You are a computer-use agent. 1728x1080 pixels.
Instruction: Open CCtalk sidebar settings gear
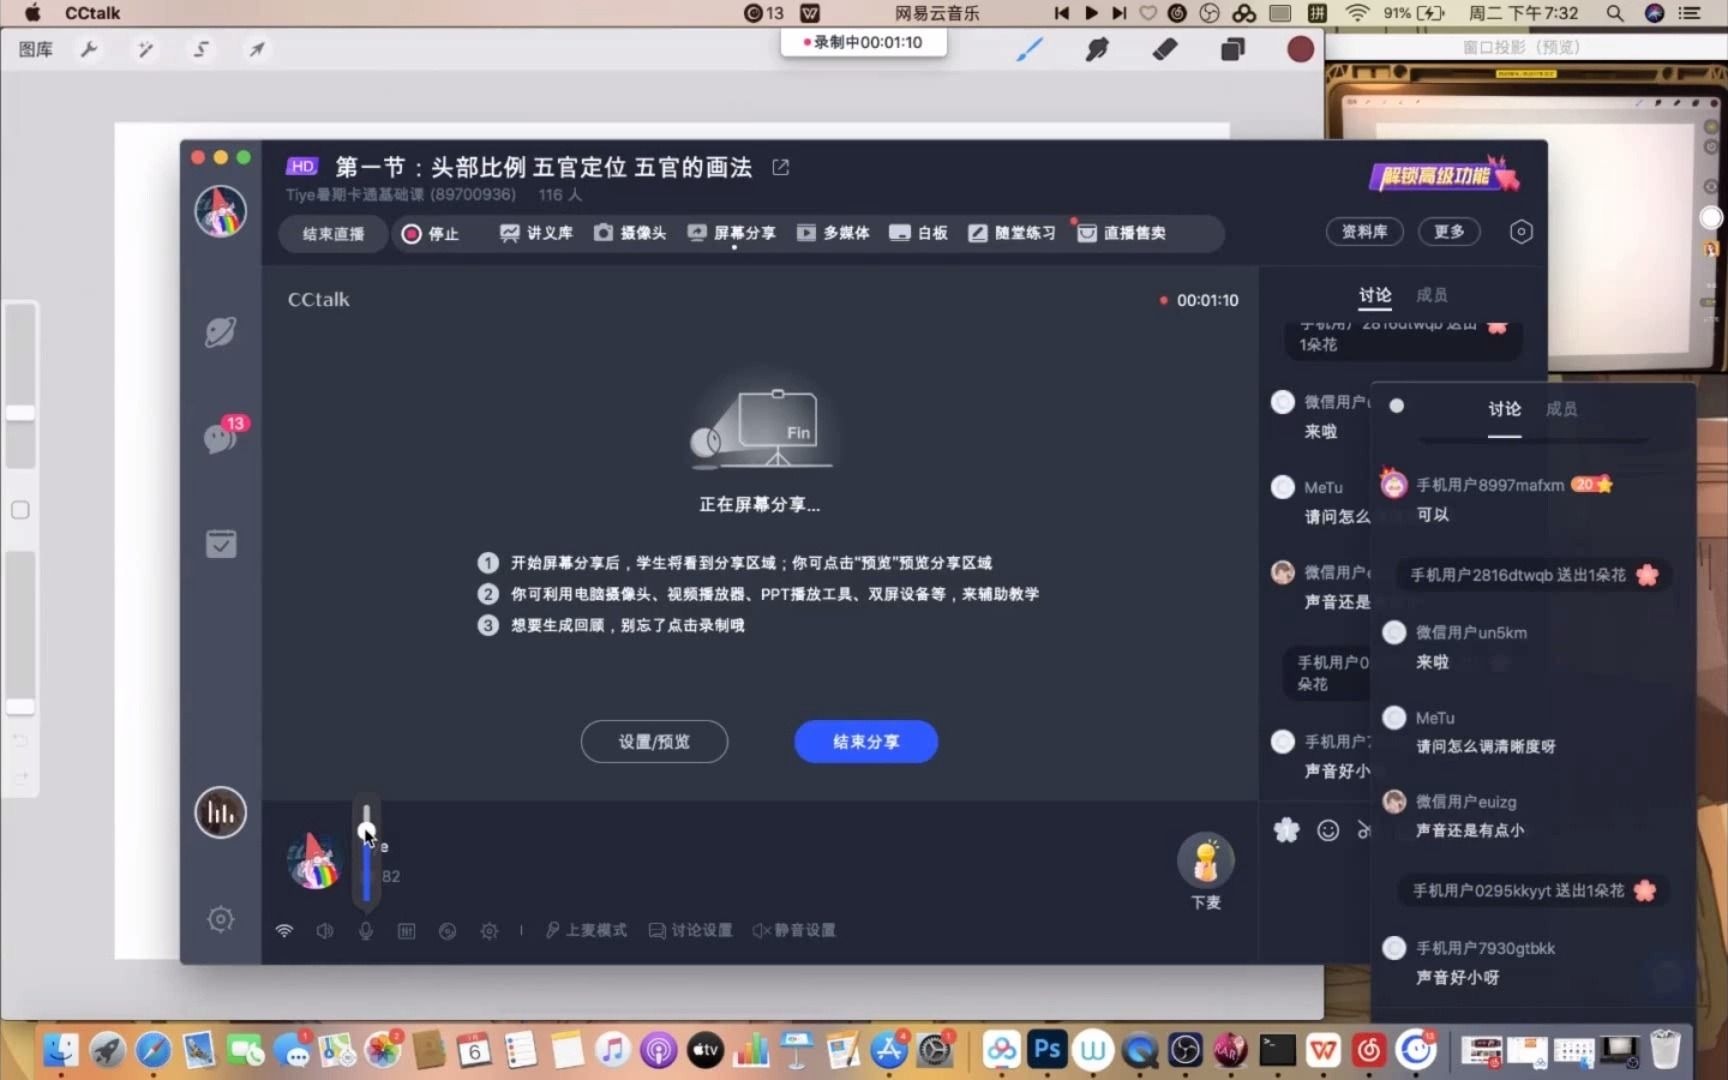click(x=221, y=919)
